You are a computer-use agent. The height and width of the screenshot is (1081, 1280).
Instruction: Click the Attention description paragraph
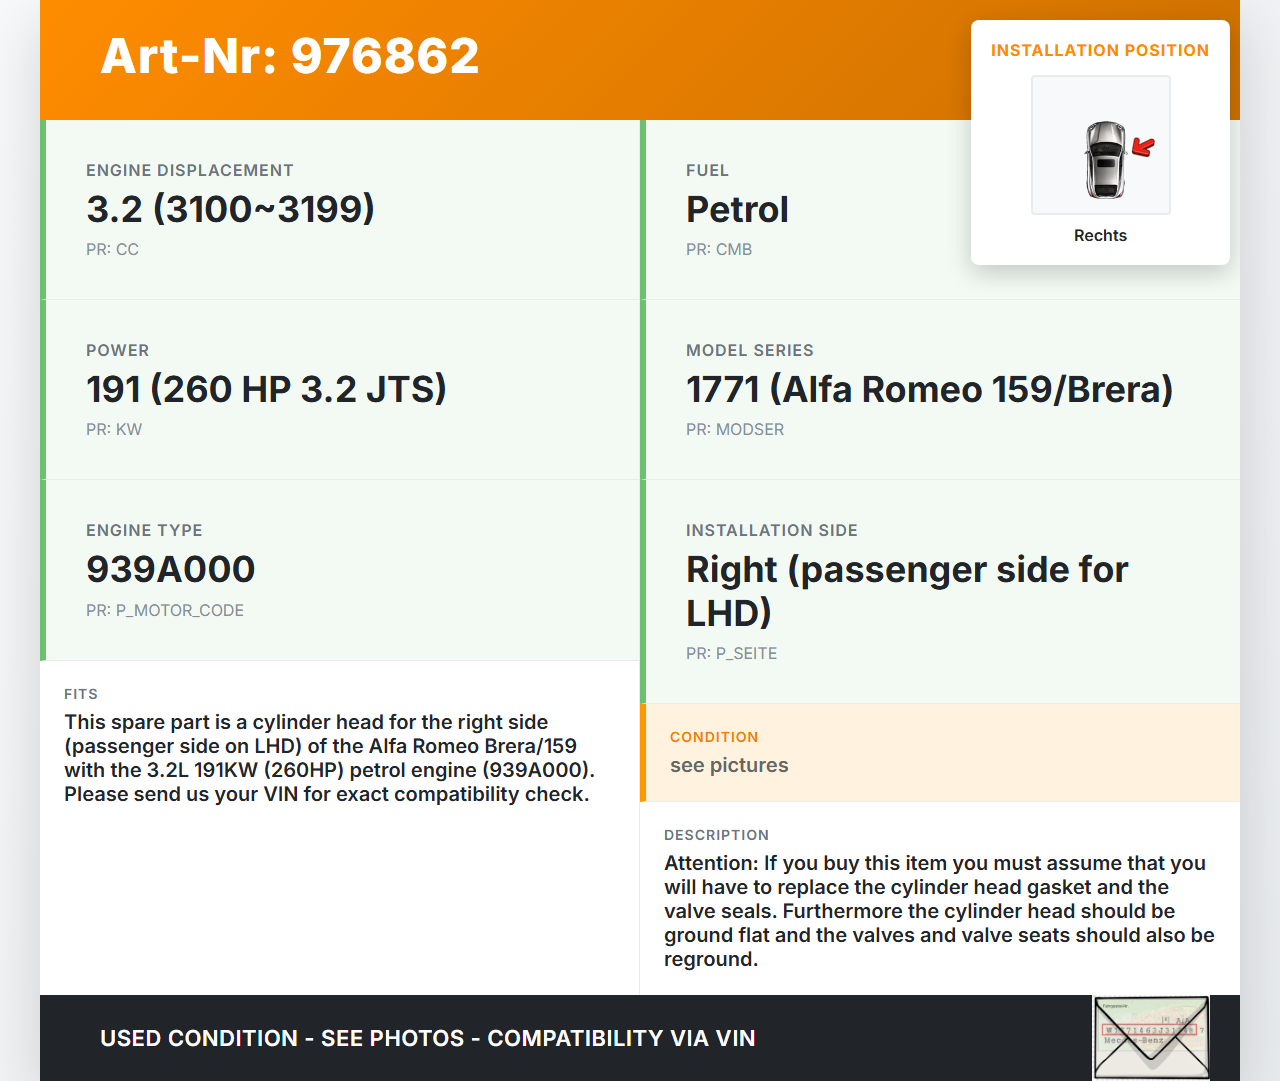(x=938, y=911)
